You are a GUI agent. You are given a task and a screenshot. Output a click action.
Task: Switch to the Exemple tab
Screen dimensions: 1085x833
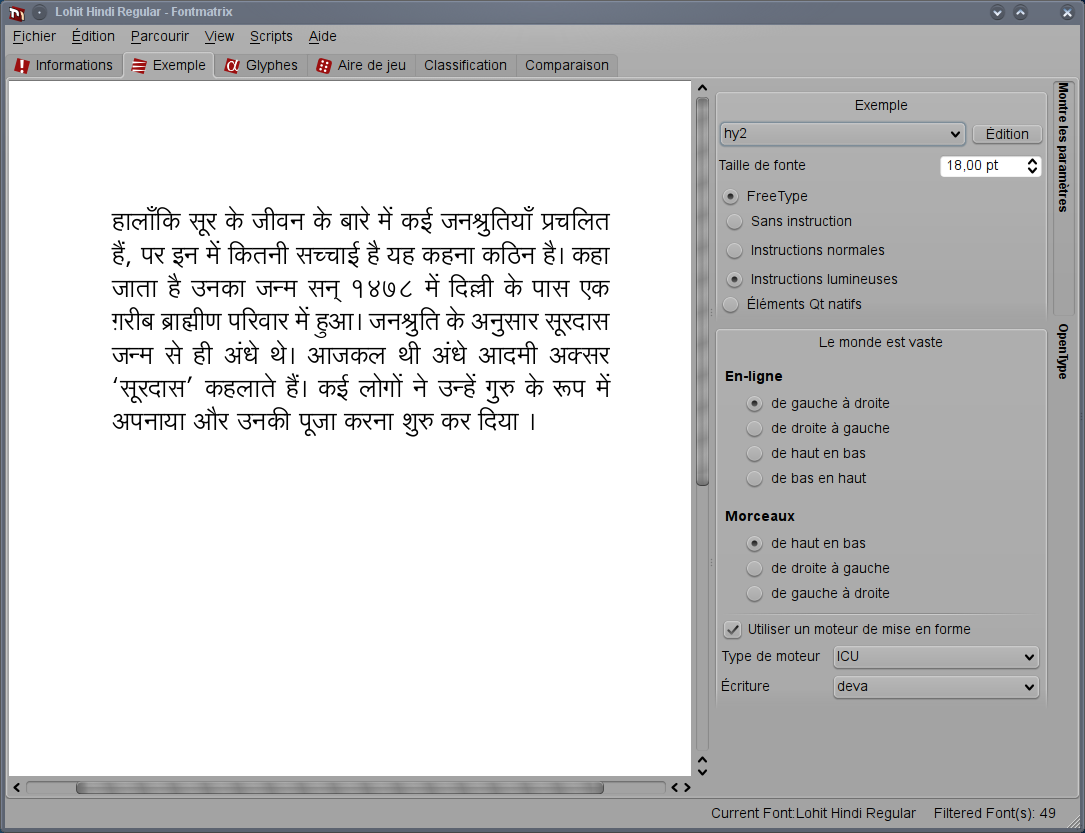coord(169,65)
